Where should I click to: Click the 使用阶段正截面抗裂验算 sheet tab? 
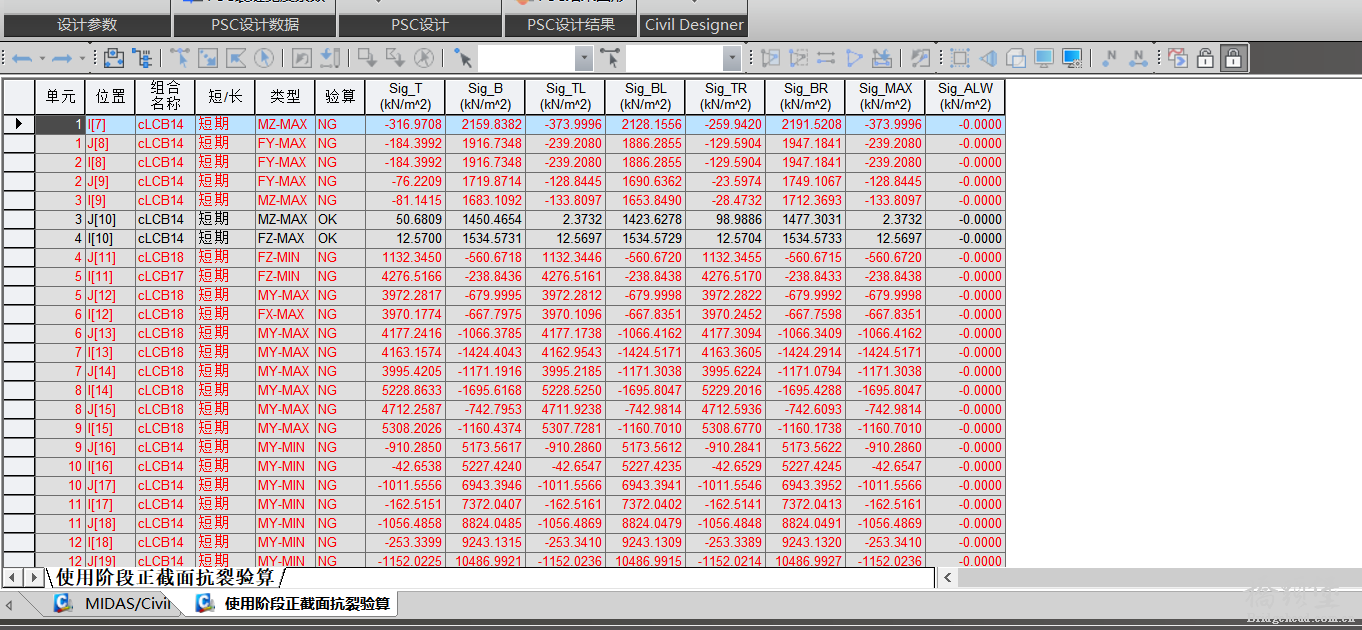tap(165, 578)
